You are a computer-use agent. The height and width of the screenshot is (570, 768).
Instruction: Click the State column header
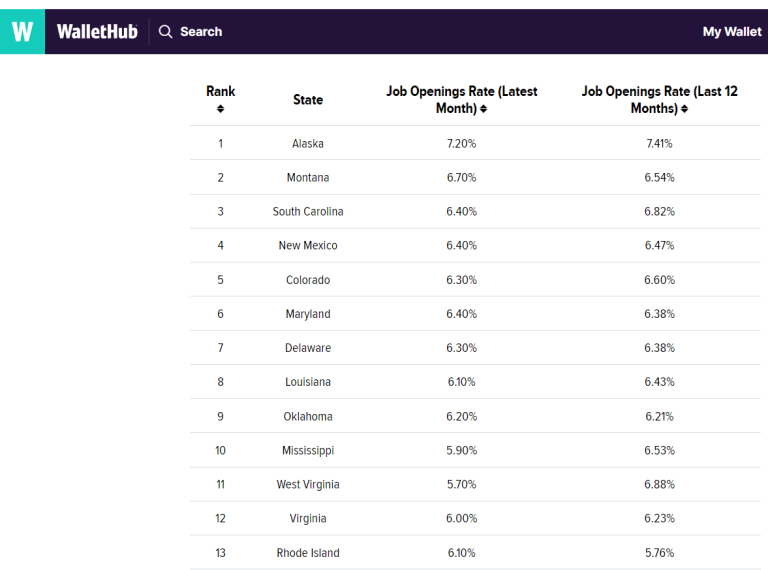click(308, 100)
